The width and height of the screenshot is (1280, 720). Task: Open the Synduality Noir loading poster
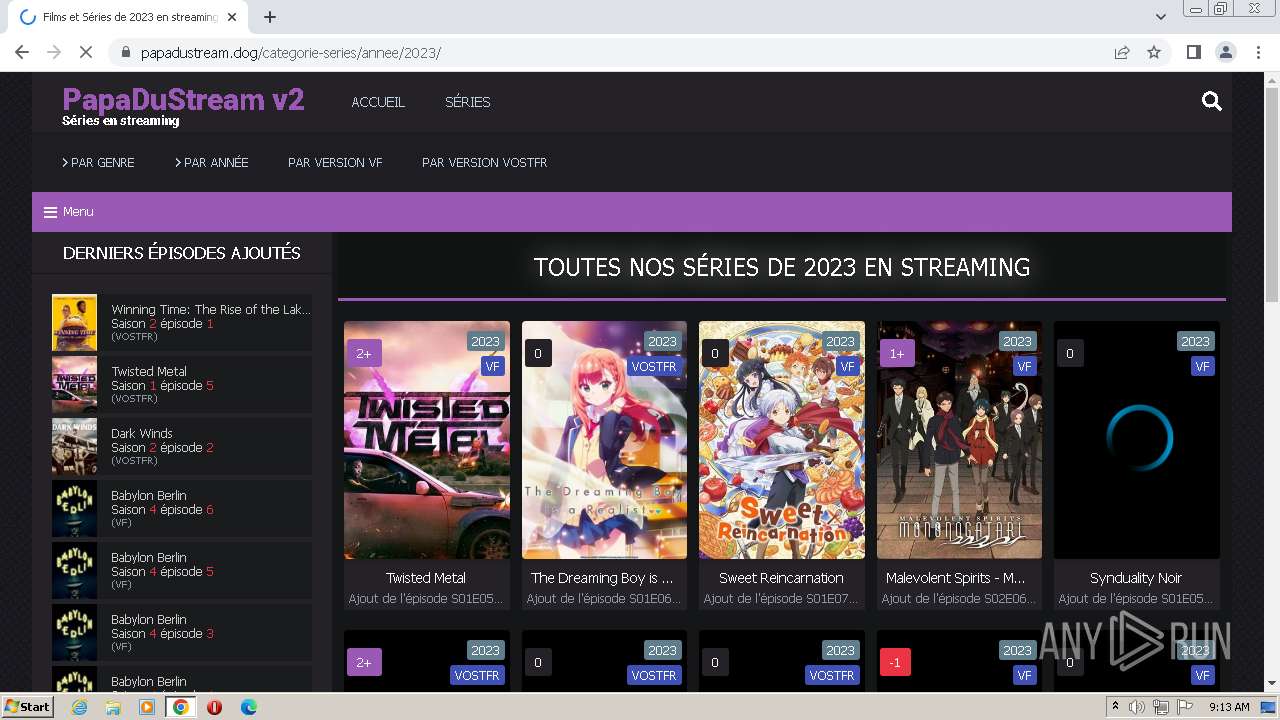click(x=1137, y=440)
